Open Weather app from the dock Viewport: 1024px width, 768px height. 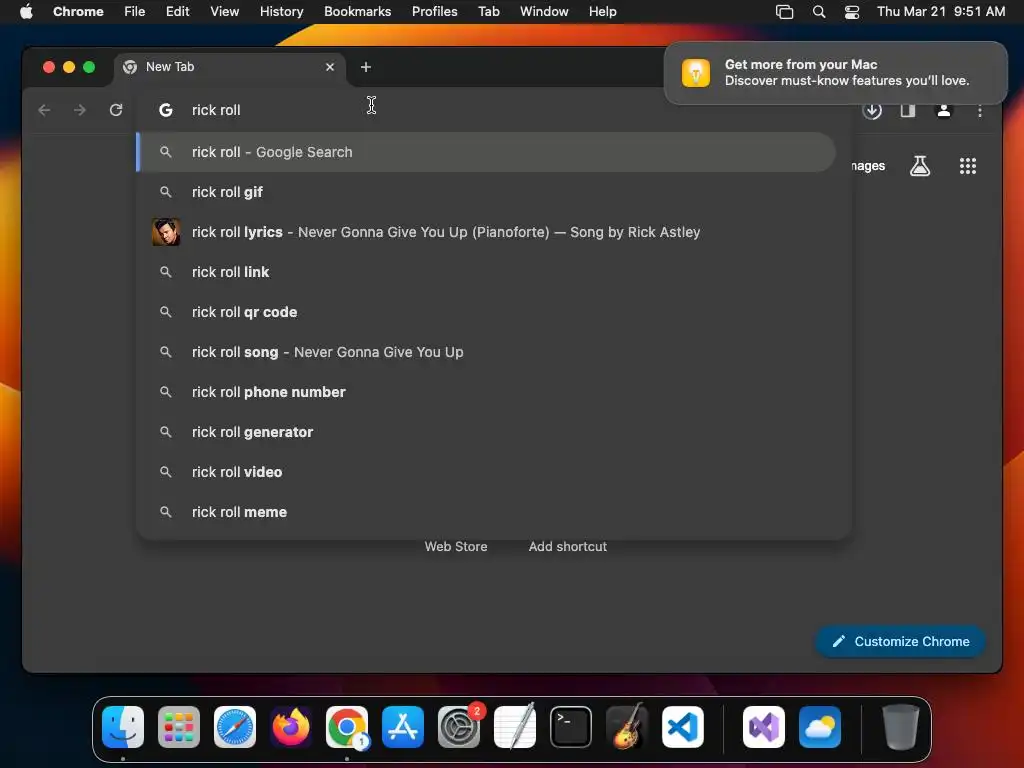click(820, 727)
